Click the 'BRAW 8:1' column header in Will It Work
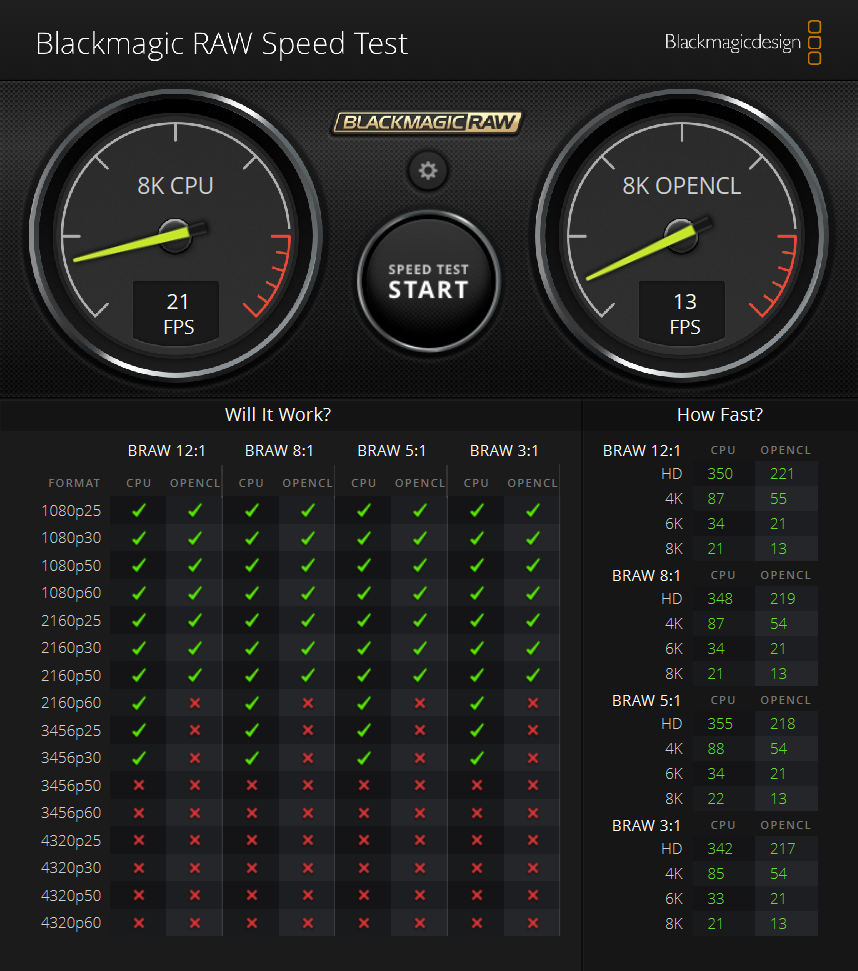Viewport: 858px width, 971px height. 279,451
